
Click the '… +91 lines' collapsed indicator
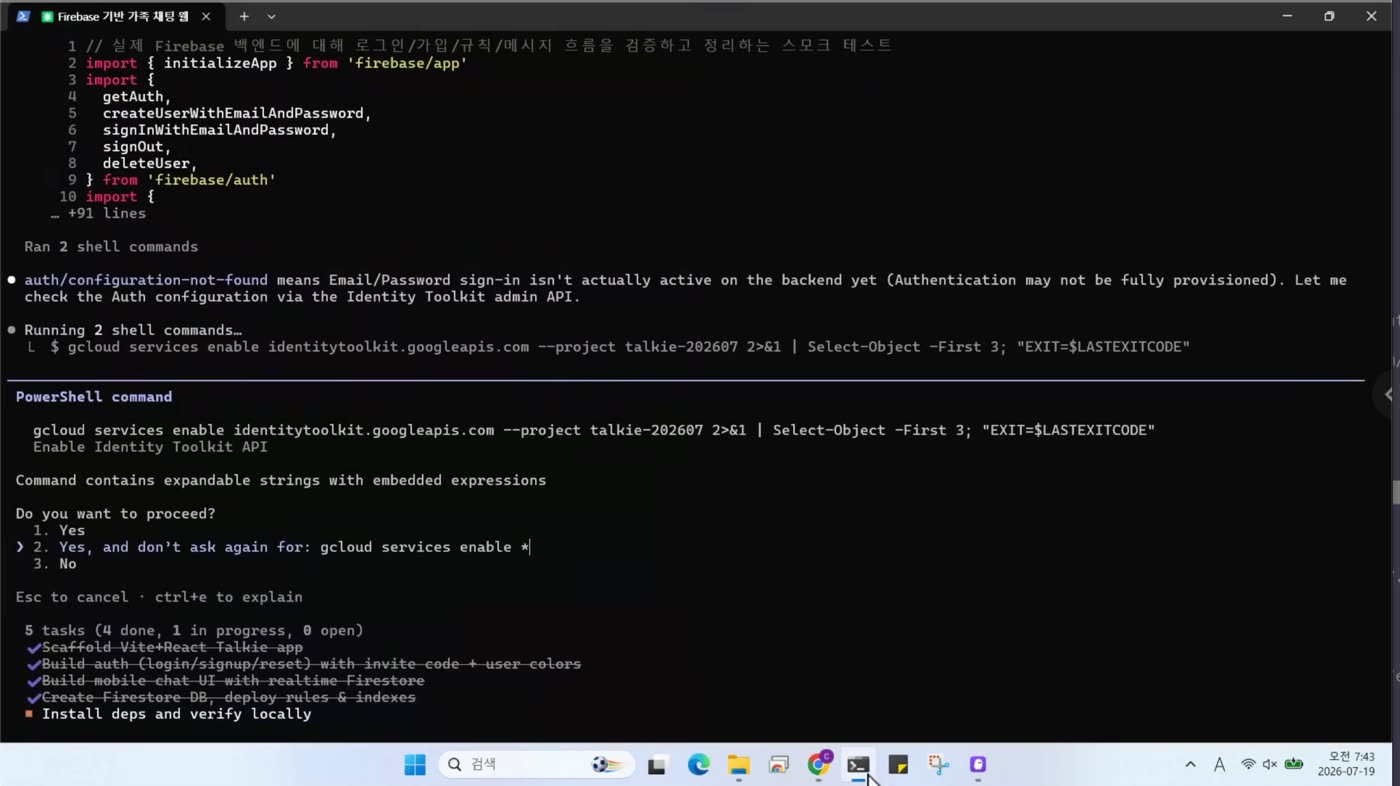coord(98,213)
